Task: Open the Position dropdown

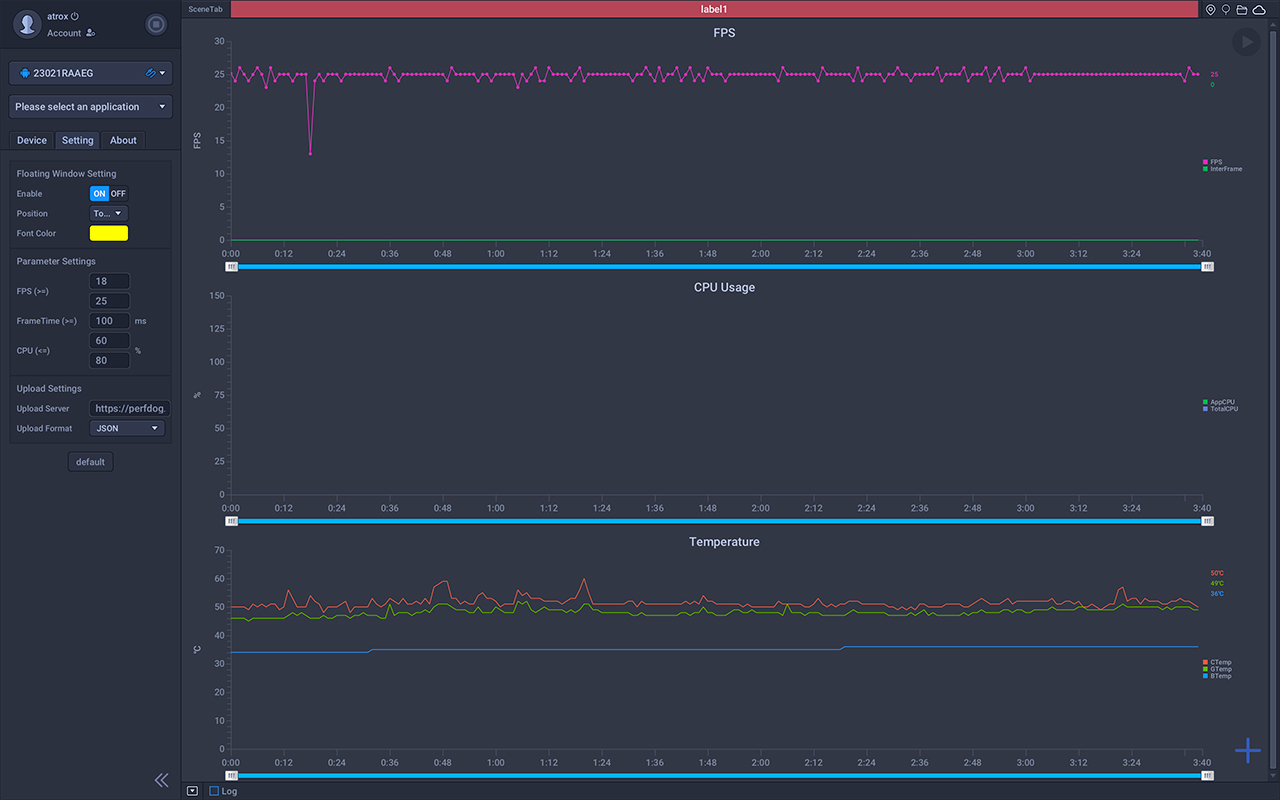Action: pyautogui.click(x=109, y=213)
